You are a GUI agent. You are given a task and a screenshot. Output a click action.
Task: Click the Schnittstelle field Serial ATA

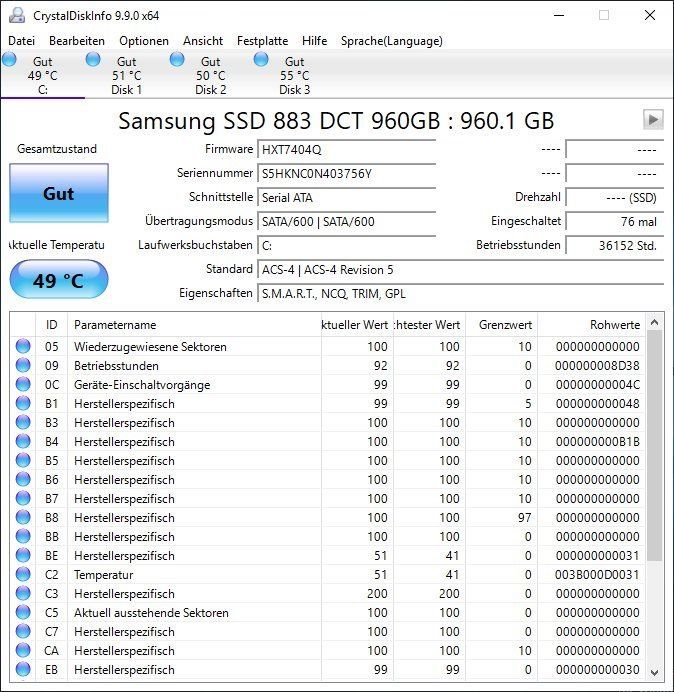pyautogui.click(x=347, y=197)
